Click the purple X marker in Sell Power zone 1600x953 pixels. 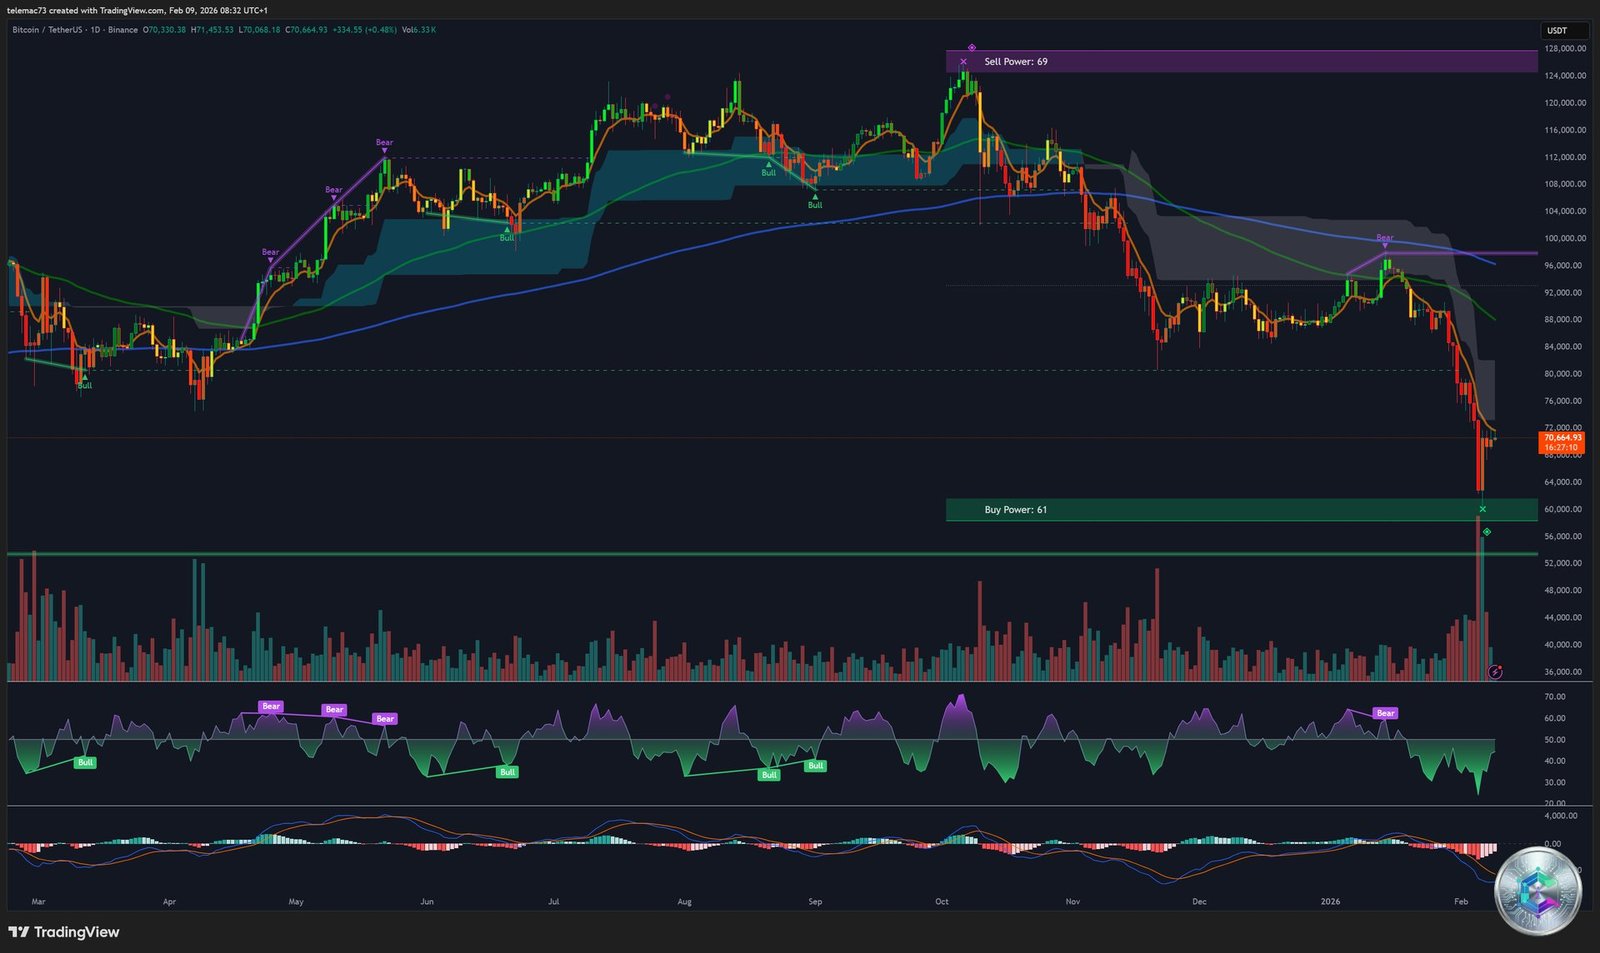(963, 62)
